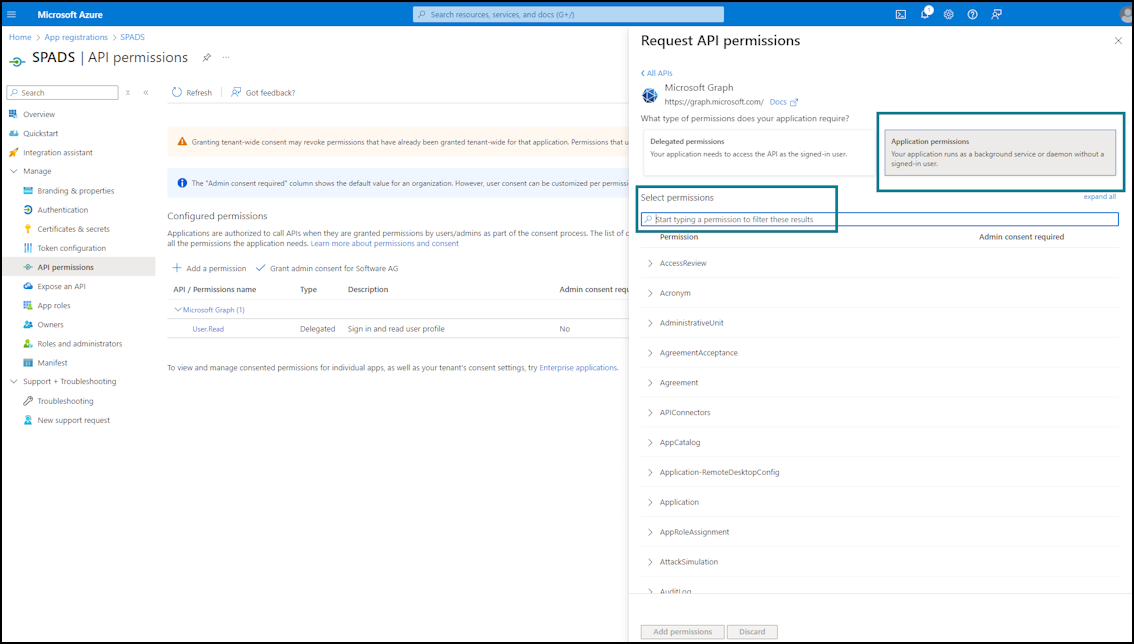The height and width of the screenshot is (644, 1134).
Task: Click the Owners people icon
Action: pyautogui.click(x=27, y=325)
